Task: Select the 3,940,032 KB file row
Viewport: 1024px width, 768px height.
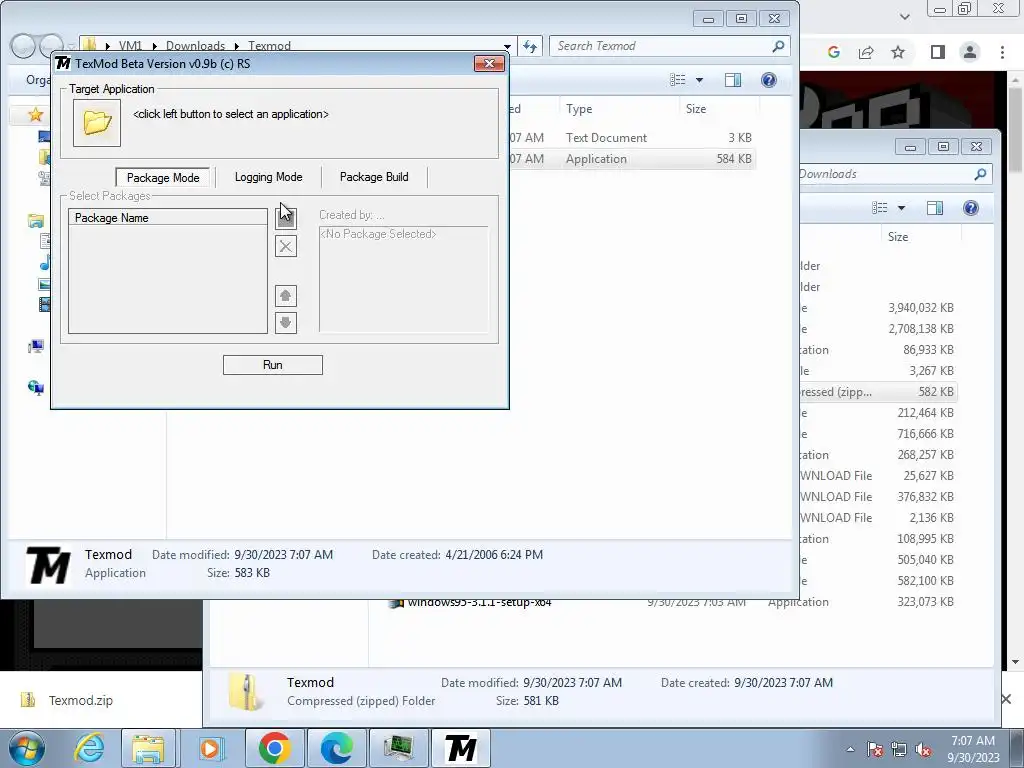Action: (x=878, y=308)
